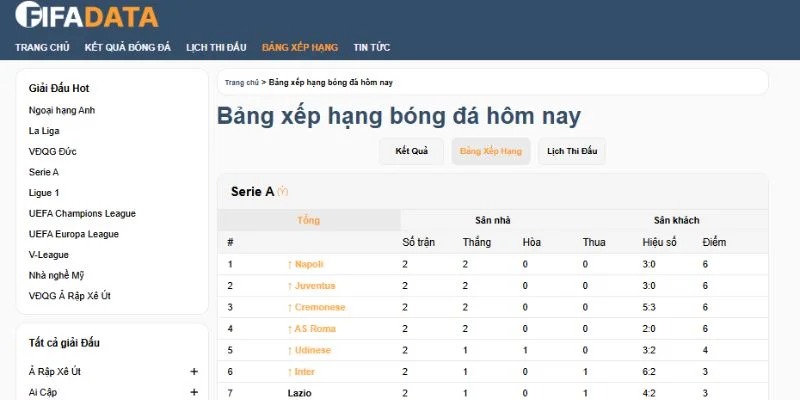Click the Lịch Thi Đấu button below heading
The width and height of the screenshot is (800, 400).
pos(572,151)
